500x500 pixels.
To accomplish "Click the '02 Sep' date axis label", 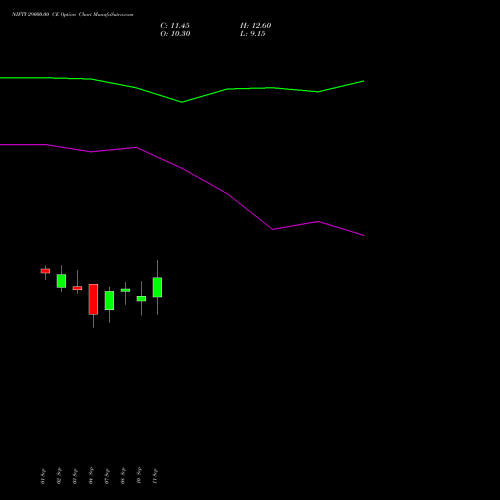I will click(59, 476).
